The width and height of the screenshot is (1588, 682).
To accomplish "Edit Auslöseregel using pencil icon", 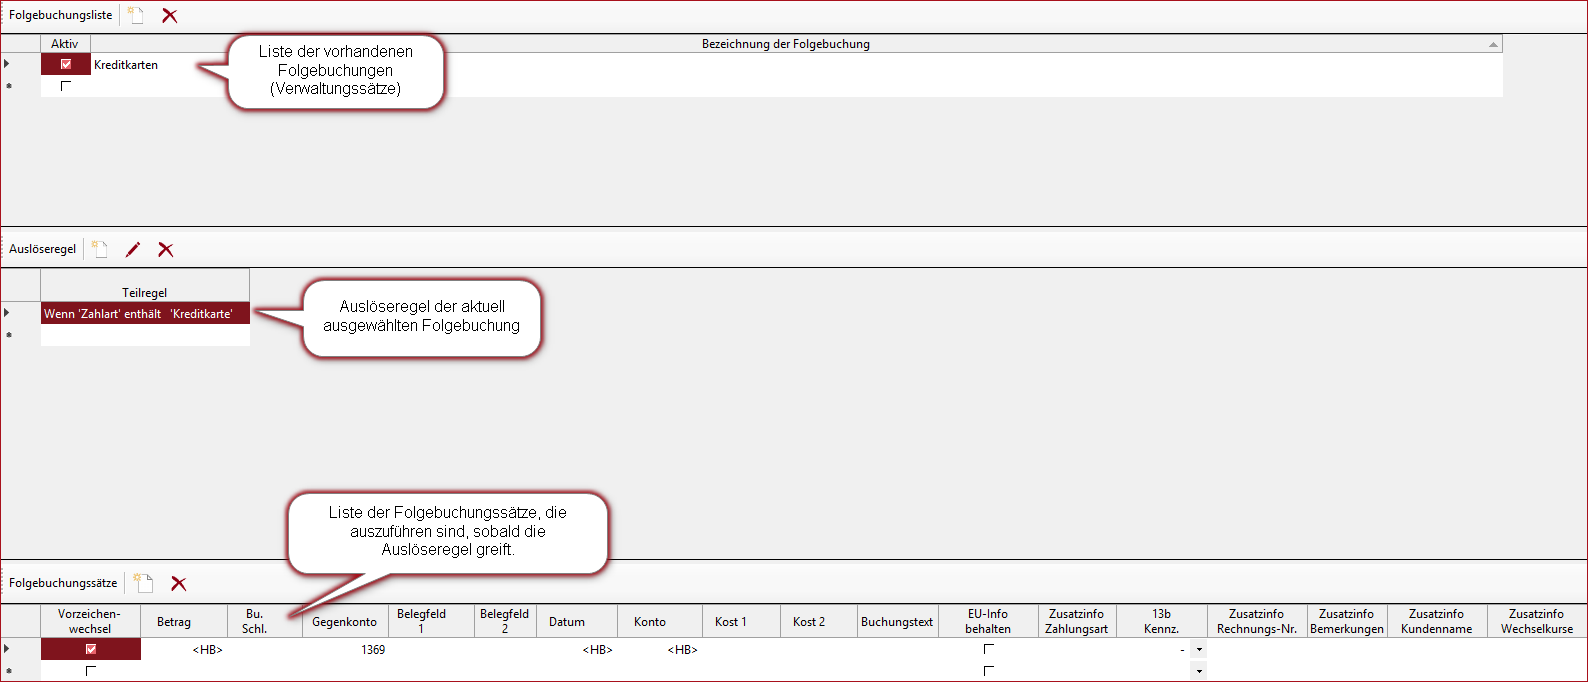I will [x=133, y=249].
